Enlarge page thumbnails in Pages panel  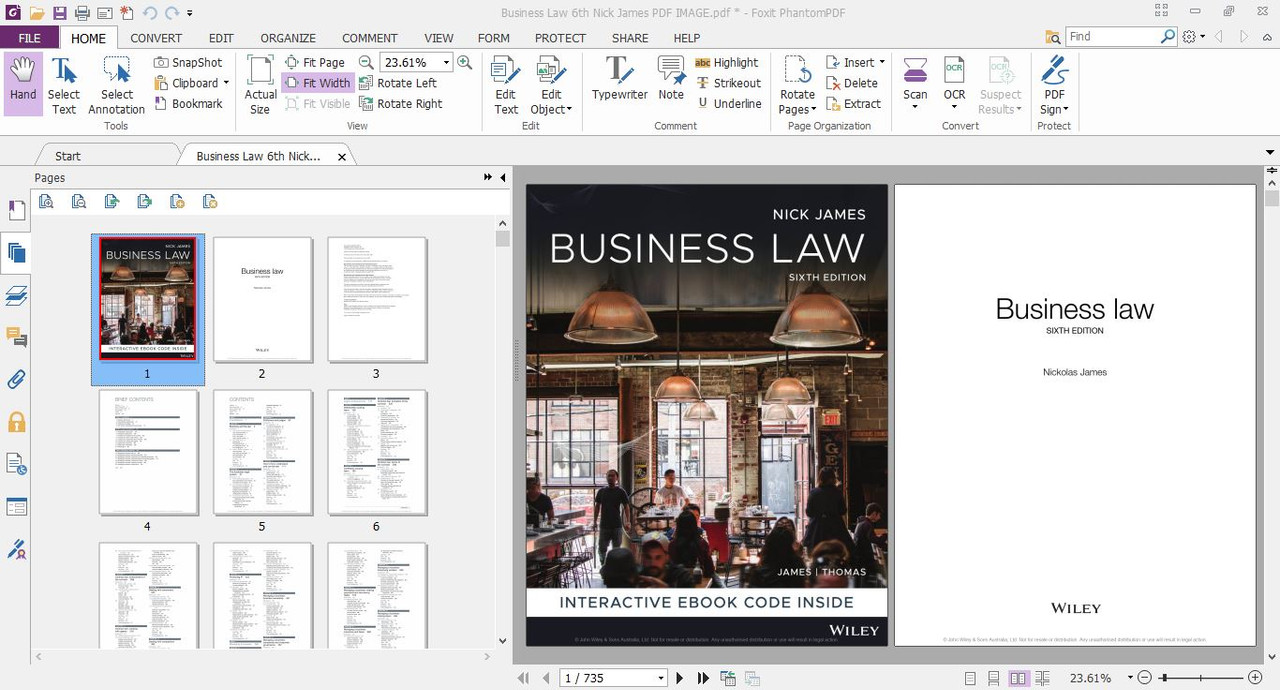coord(46,201)
